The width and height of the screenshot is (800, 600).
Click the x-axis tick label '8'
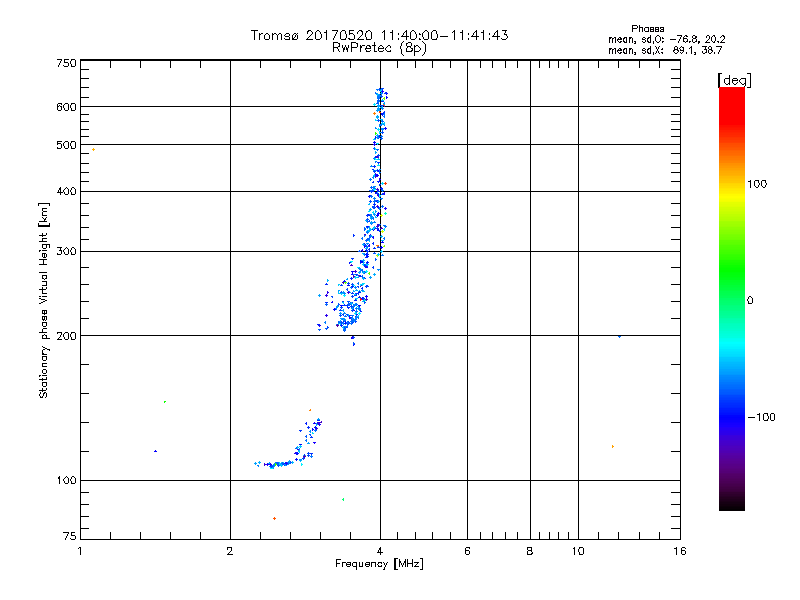[x=530, y=551]
